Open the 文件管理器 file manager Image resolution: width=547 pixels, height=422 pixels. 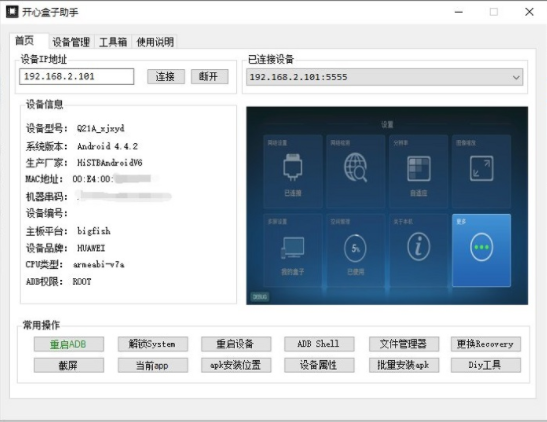click(404, 344)
